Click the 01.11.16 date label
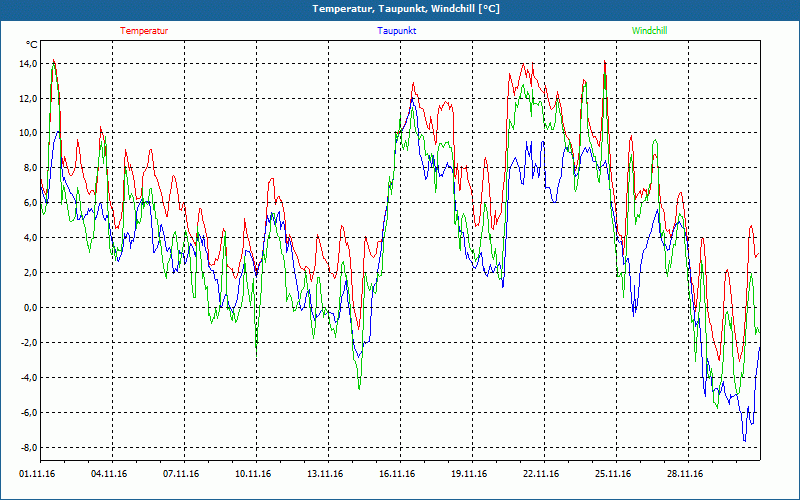Viewport: 800px width, 500px height. (x=37, y=474)
